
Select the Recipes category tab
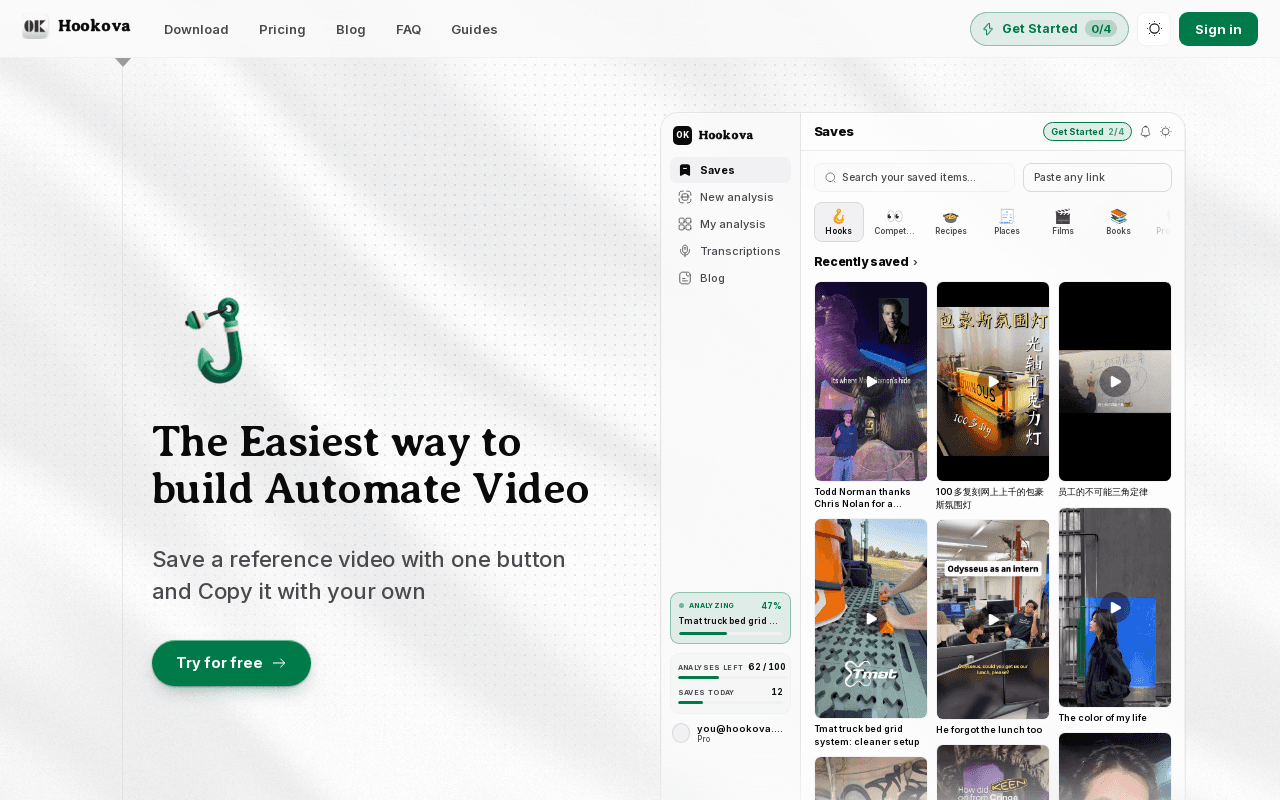point(951,222)
